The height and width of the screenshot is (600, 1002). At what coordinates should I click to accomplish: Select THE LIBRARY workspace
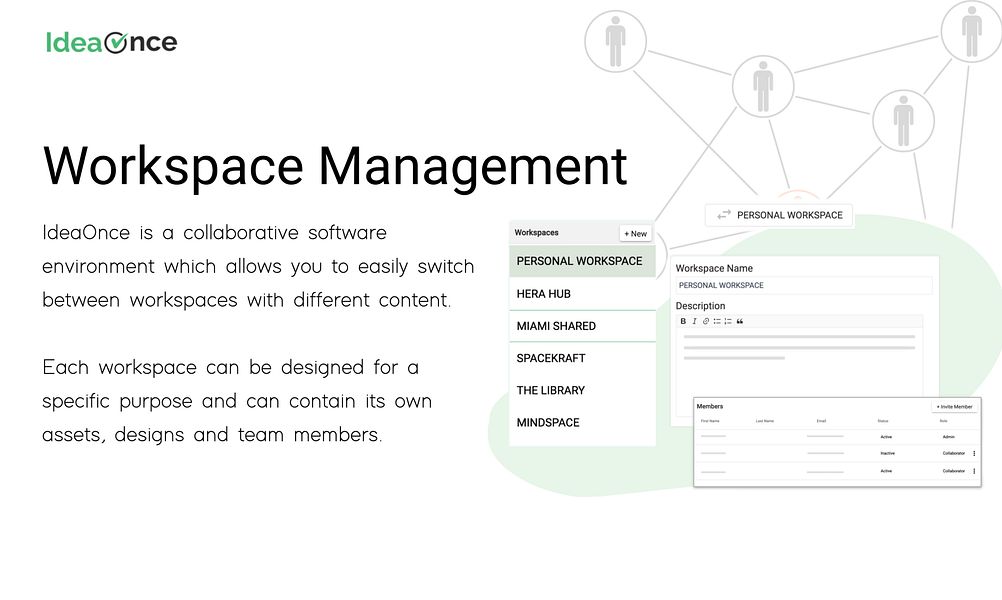click(582, 390)
